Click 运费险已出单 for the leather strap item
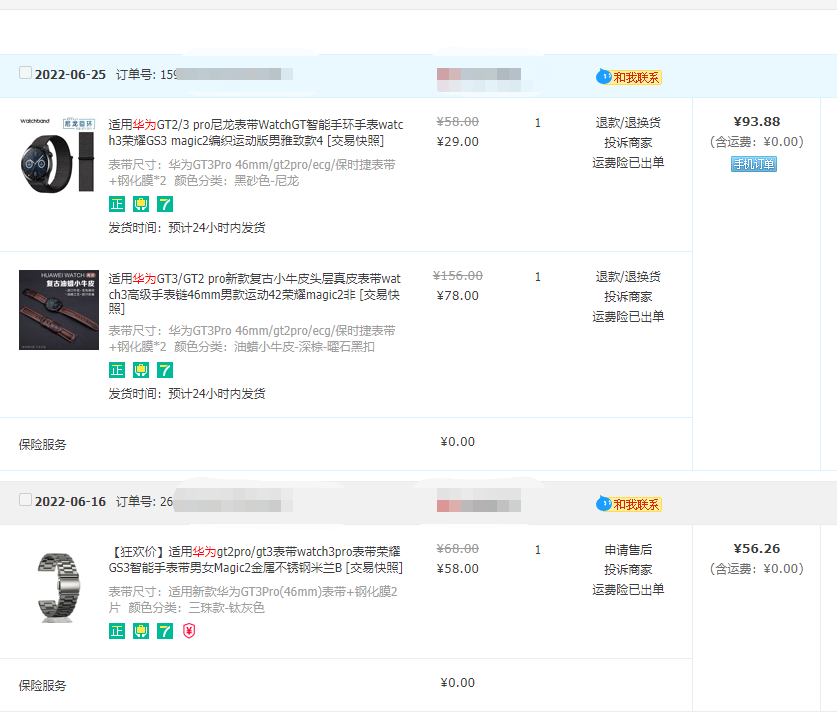Image resolution: width=837 pixels, height=721 pixels. coord(628,316)
